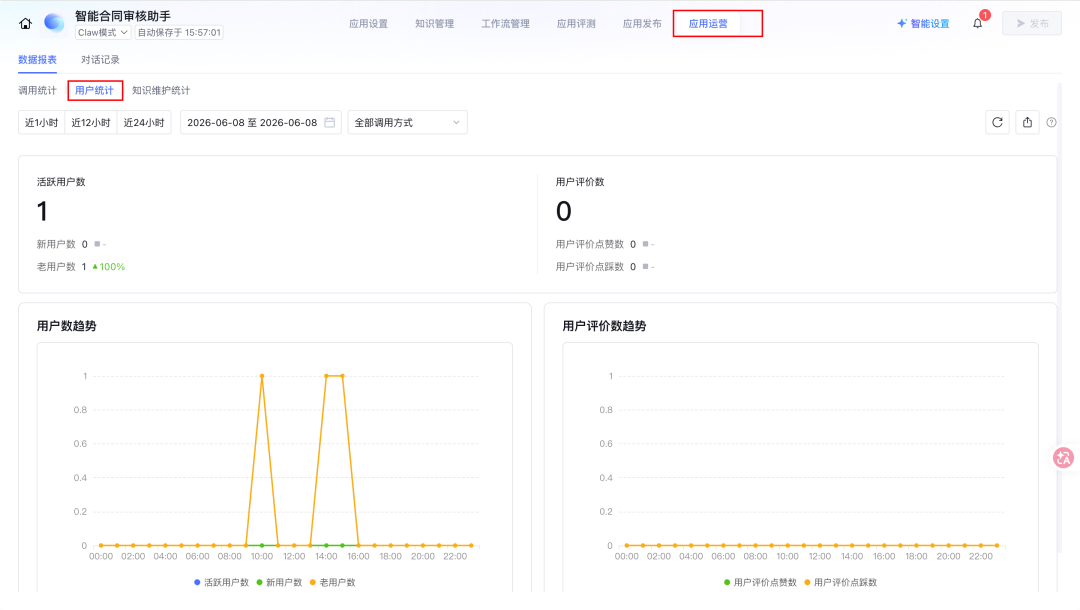The height and width of the screenshot is (610, 1080).
Task: Click the 用户评价数 label
Action: click(x=580, y=182)
